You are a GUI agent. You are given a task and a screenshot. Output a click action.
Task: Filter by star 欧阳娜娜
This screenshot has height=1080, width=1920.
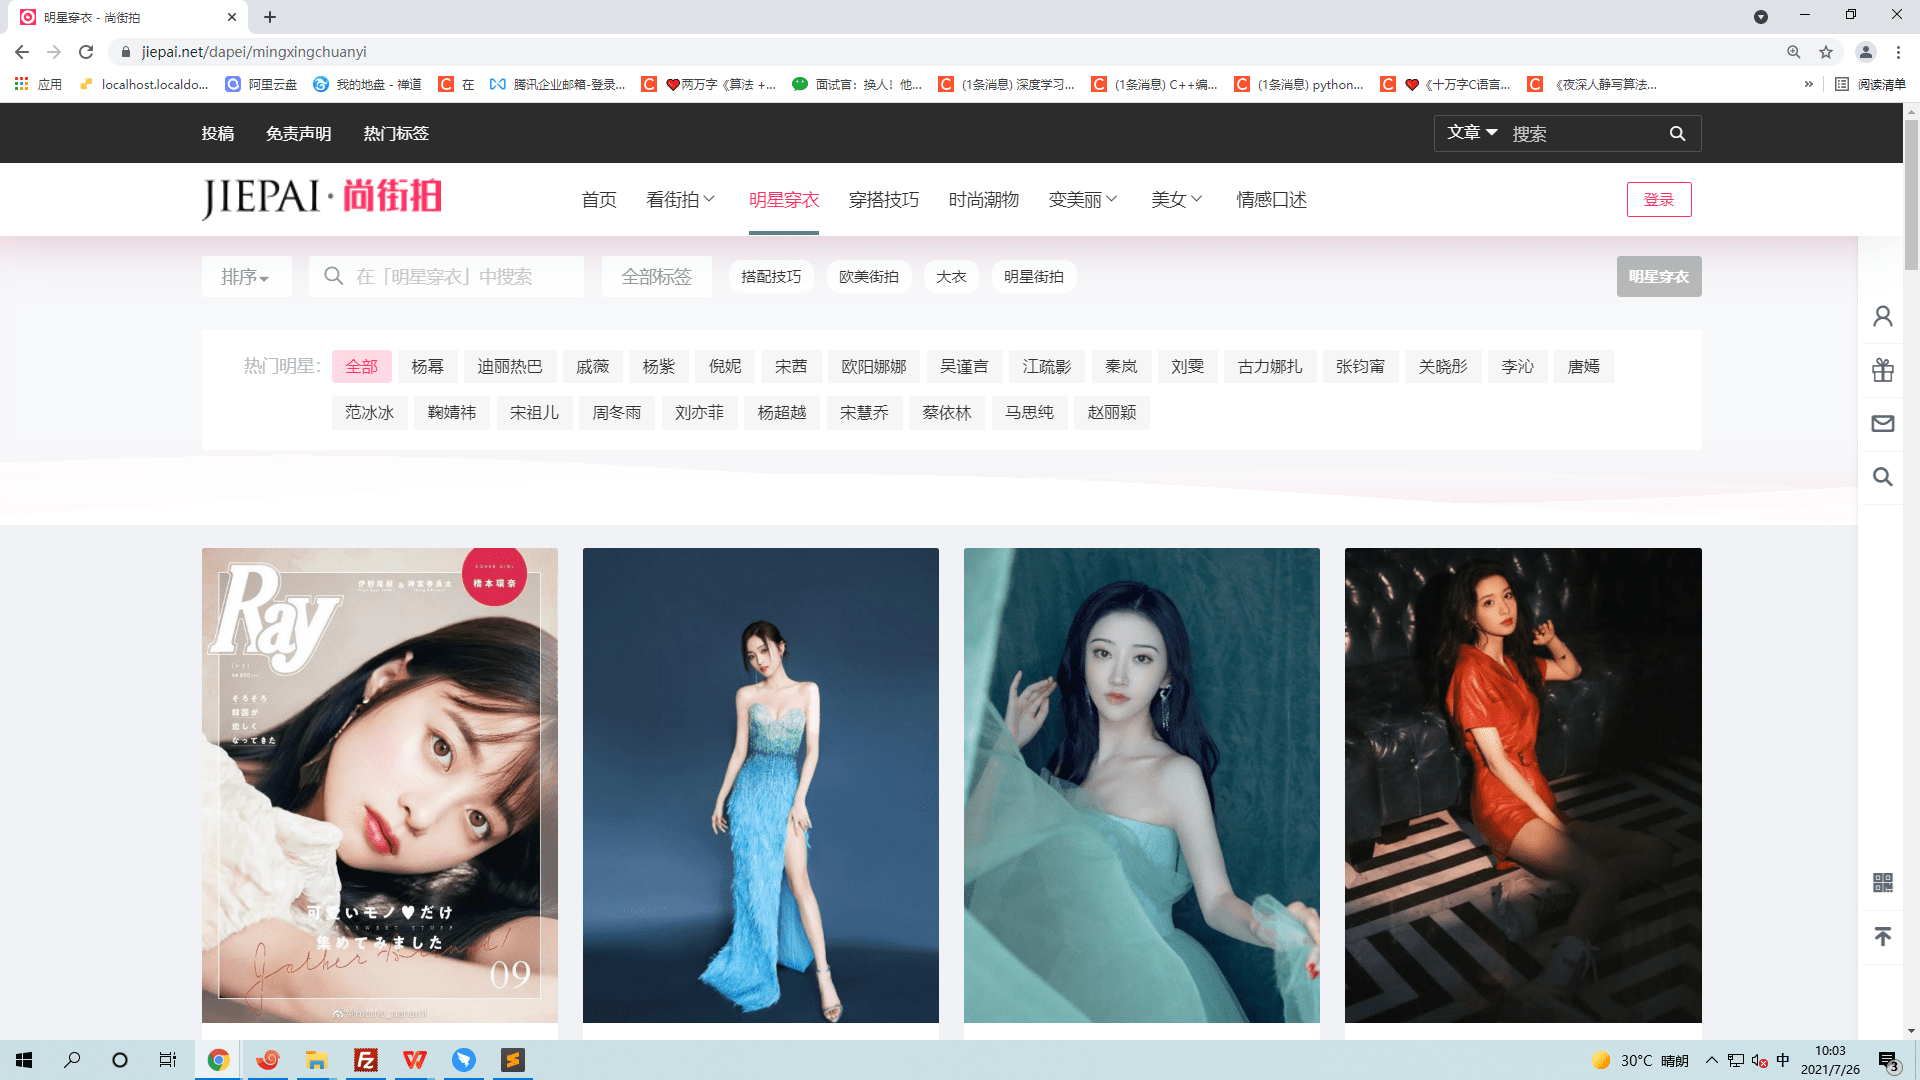coord(874,367)
